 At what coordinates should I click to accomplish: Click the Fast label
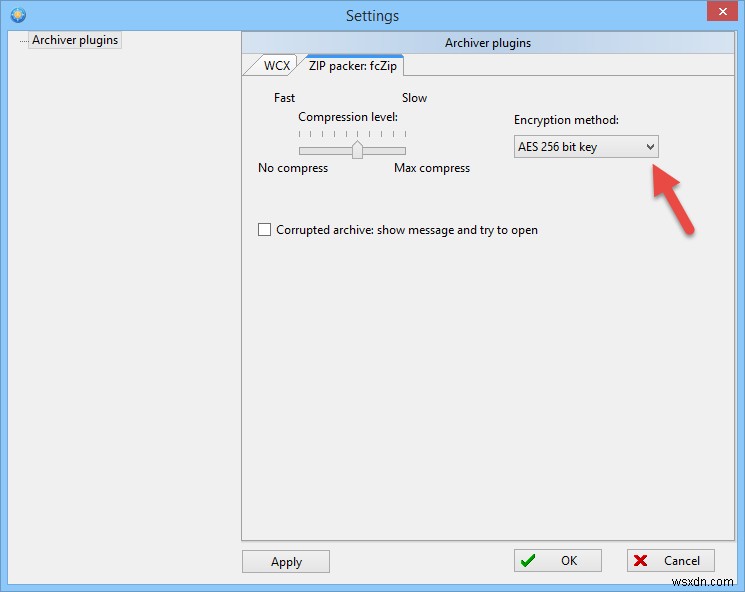tap(284, 98)
